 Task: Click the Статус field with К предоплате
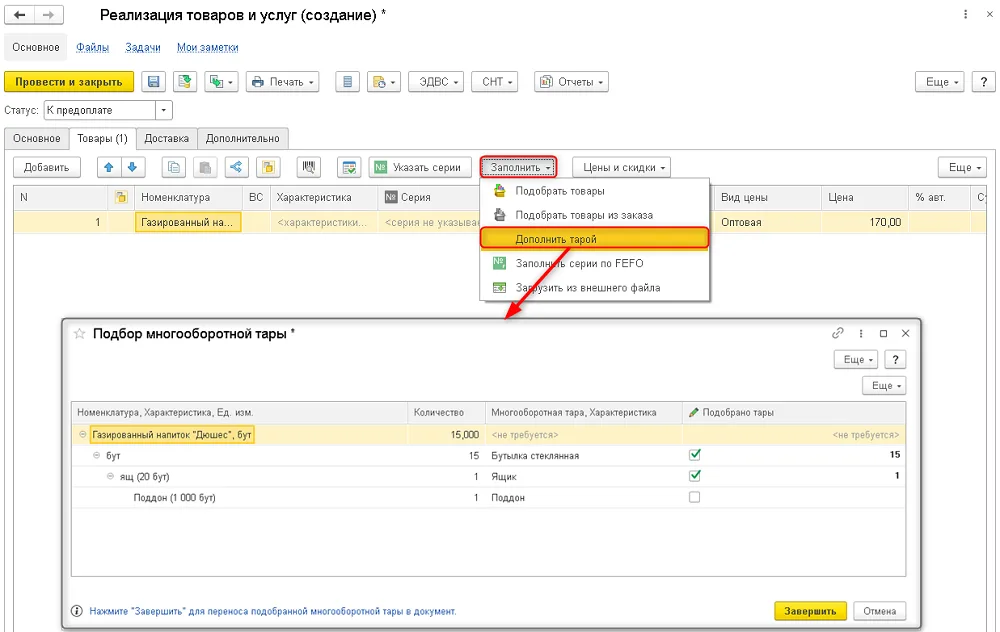click(100, 110)
